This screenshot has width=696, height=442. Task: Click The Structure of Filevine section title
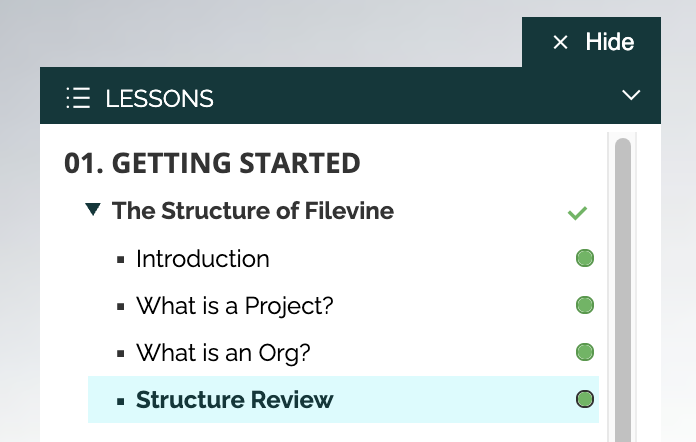253,210
